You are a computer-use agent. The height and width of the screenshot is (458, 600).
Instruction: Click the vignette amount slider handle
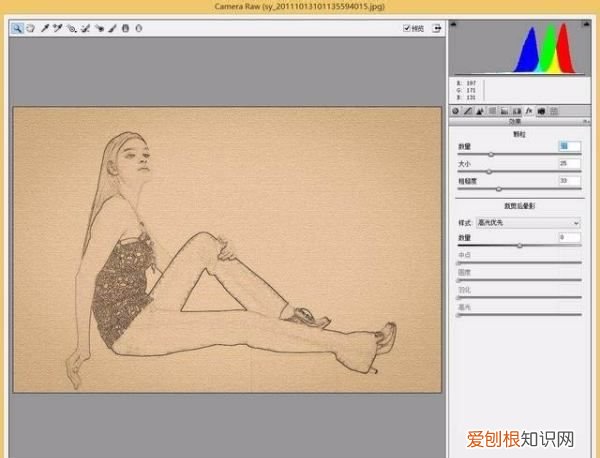[520, 246]
